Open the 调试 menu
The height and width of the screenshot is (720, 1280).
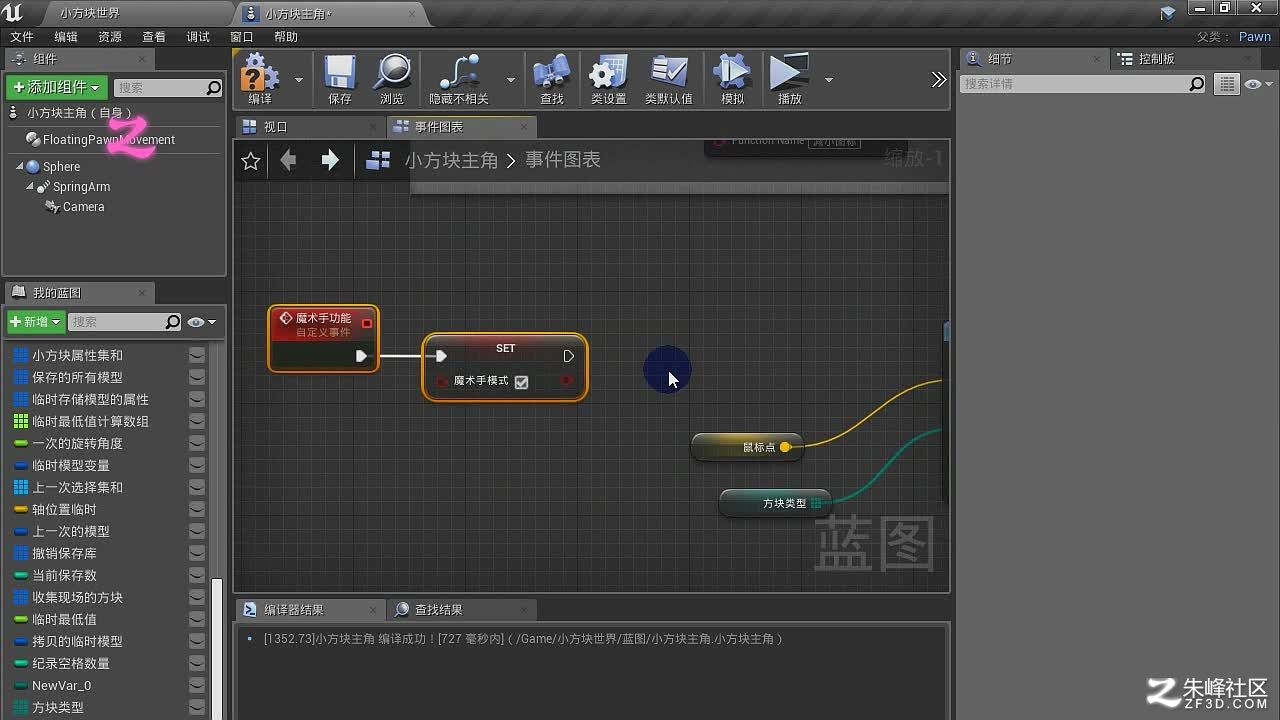(198, 37)
